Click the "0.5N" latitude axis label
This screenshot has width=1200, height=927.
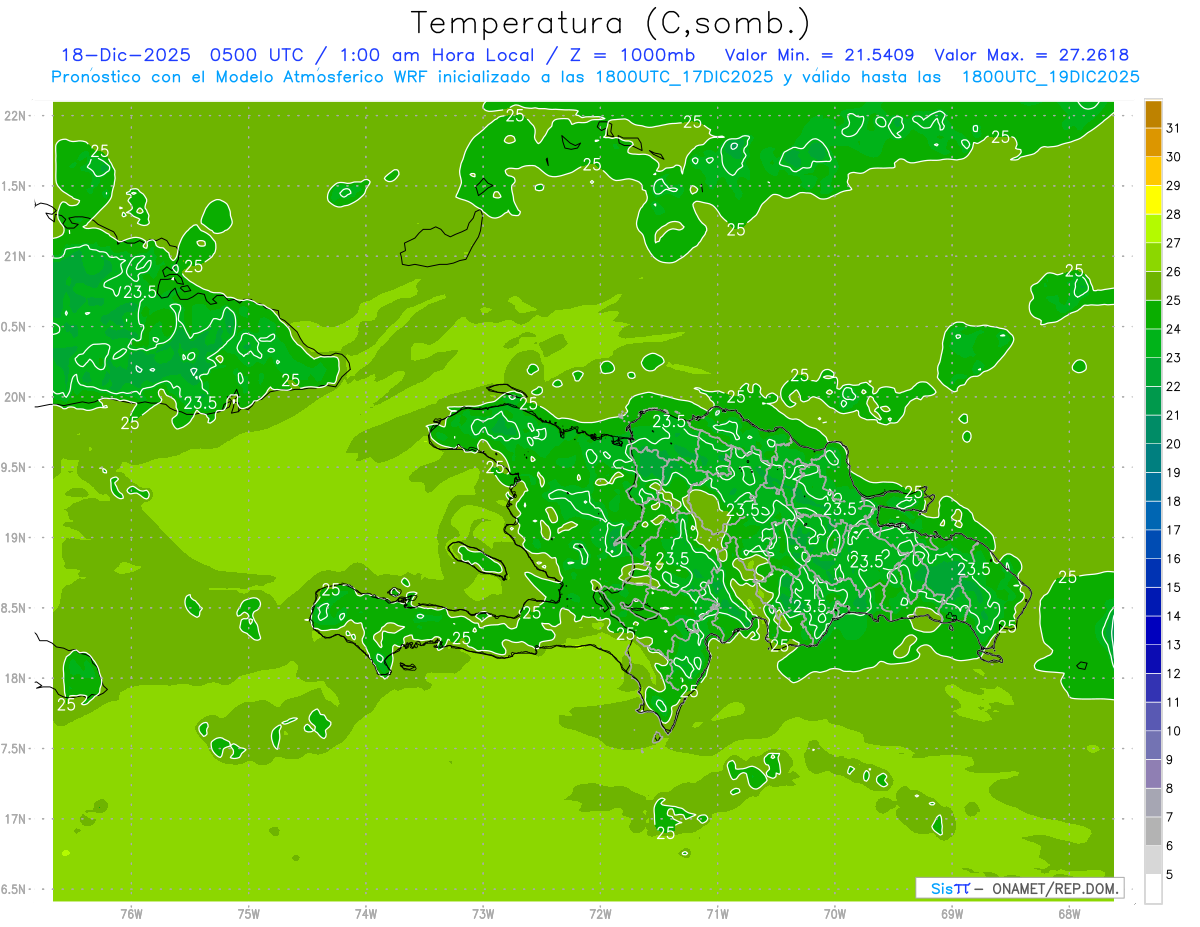pos(15,328)
